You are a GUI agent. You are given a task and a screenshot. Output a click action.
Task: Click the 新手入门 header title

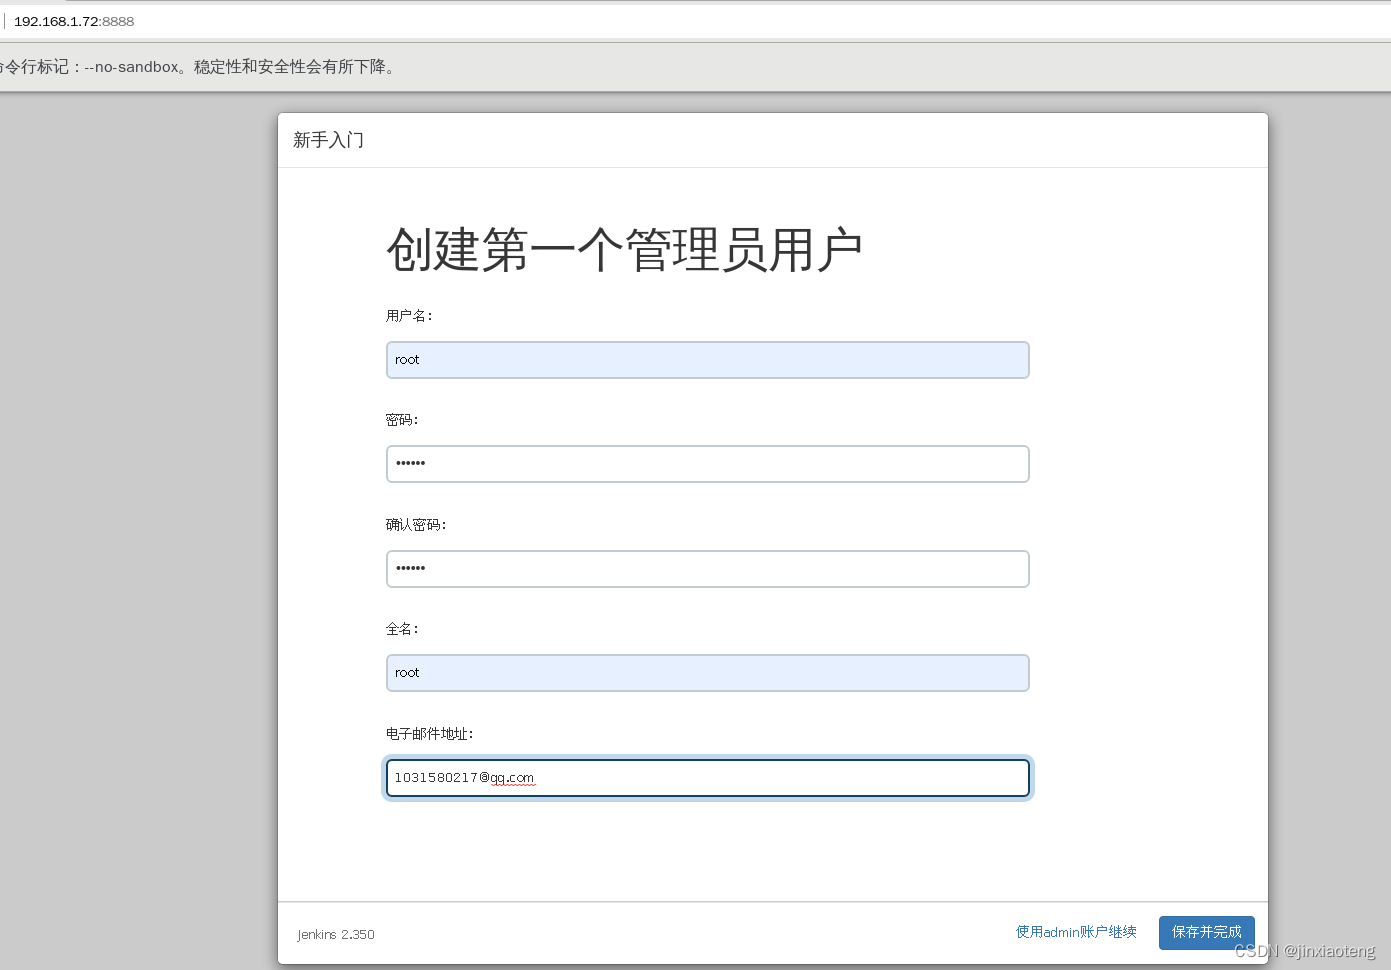coord(329,140)
